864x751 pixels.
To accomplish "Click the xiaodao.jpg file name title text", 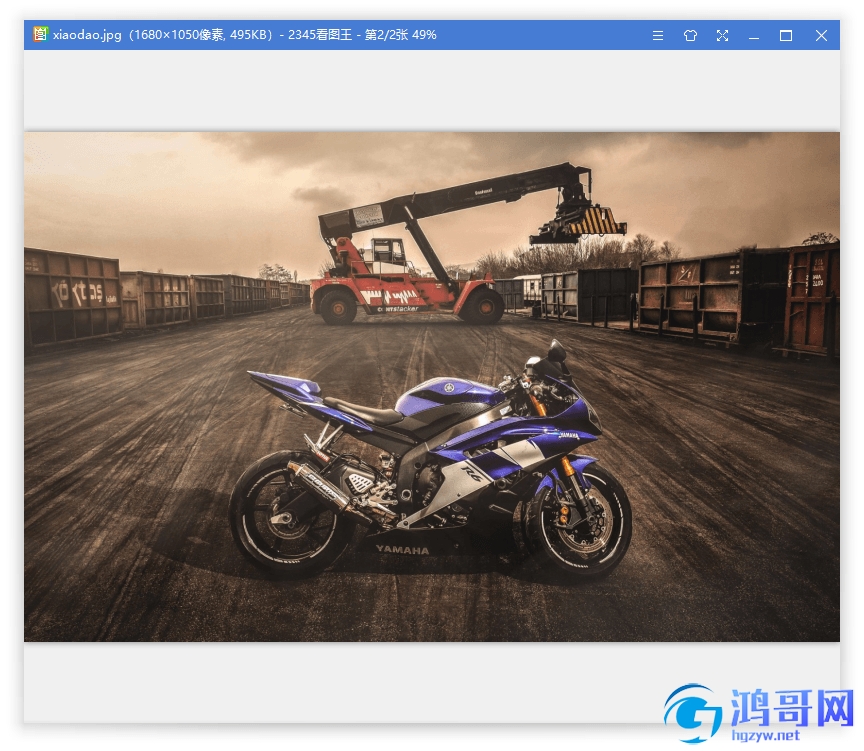I will coord(87,35).
